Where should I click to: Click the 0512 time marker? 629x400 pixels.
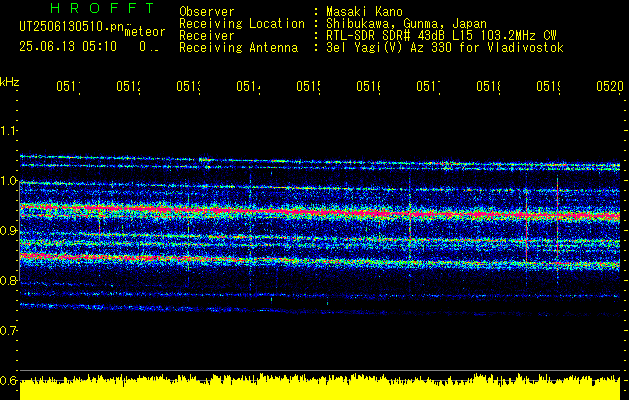pos(128,86)
